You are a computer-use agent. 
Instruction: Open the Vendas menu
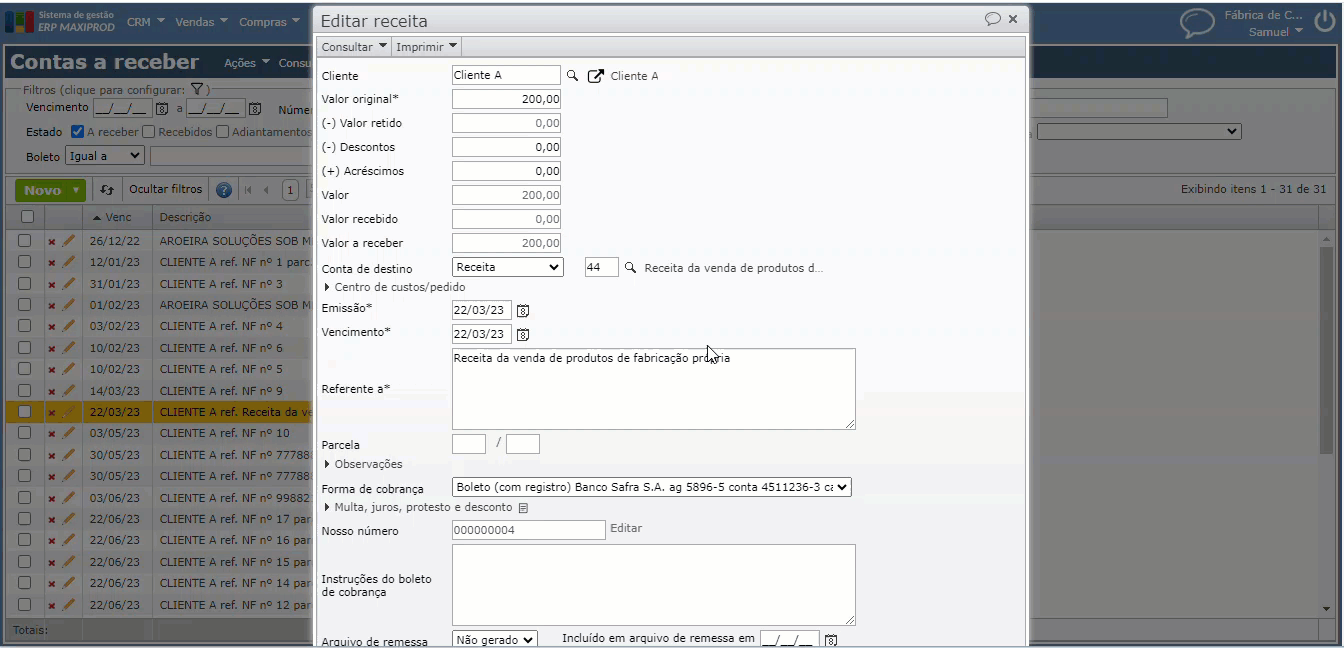(201, 22)
